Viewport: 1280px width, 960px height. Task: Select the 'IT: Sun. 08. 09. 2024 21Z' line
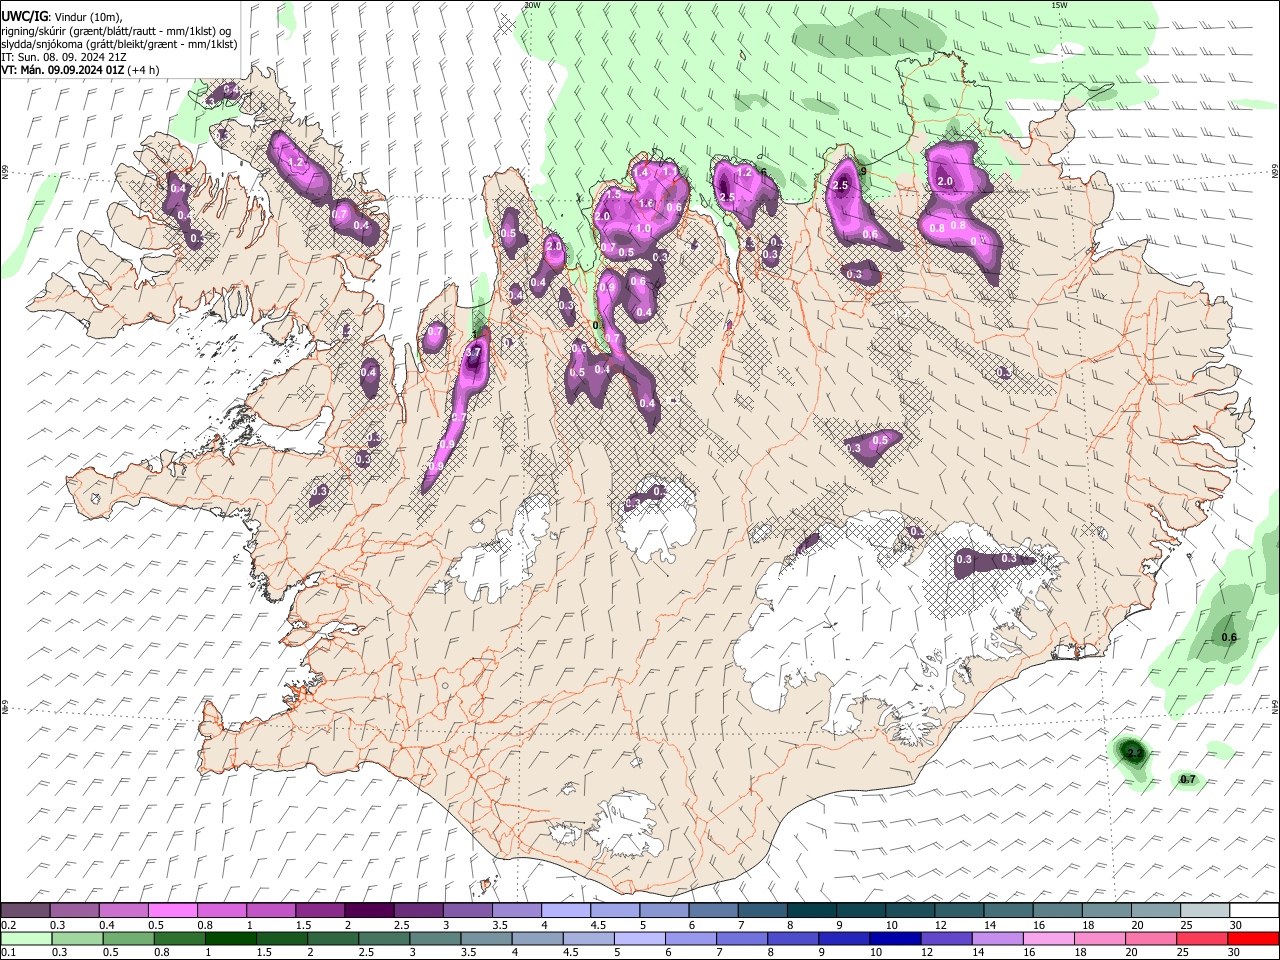(x=63, y=57)
